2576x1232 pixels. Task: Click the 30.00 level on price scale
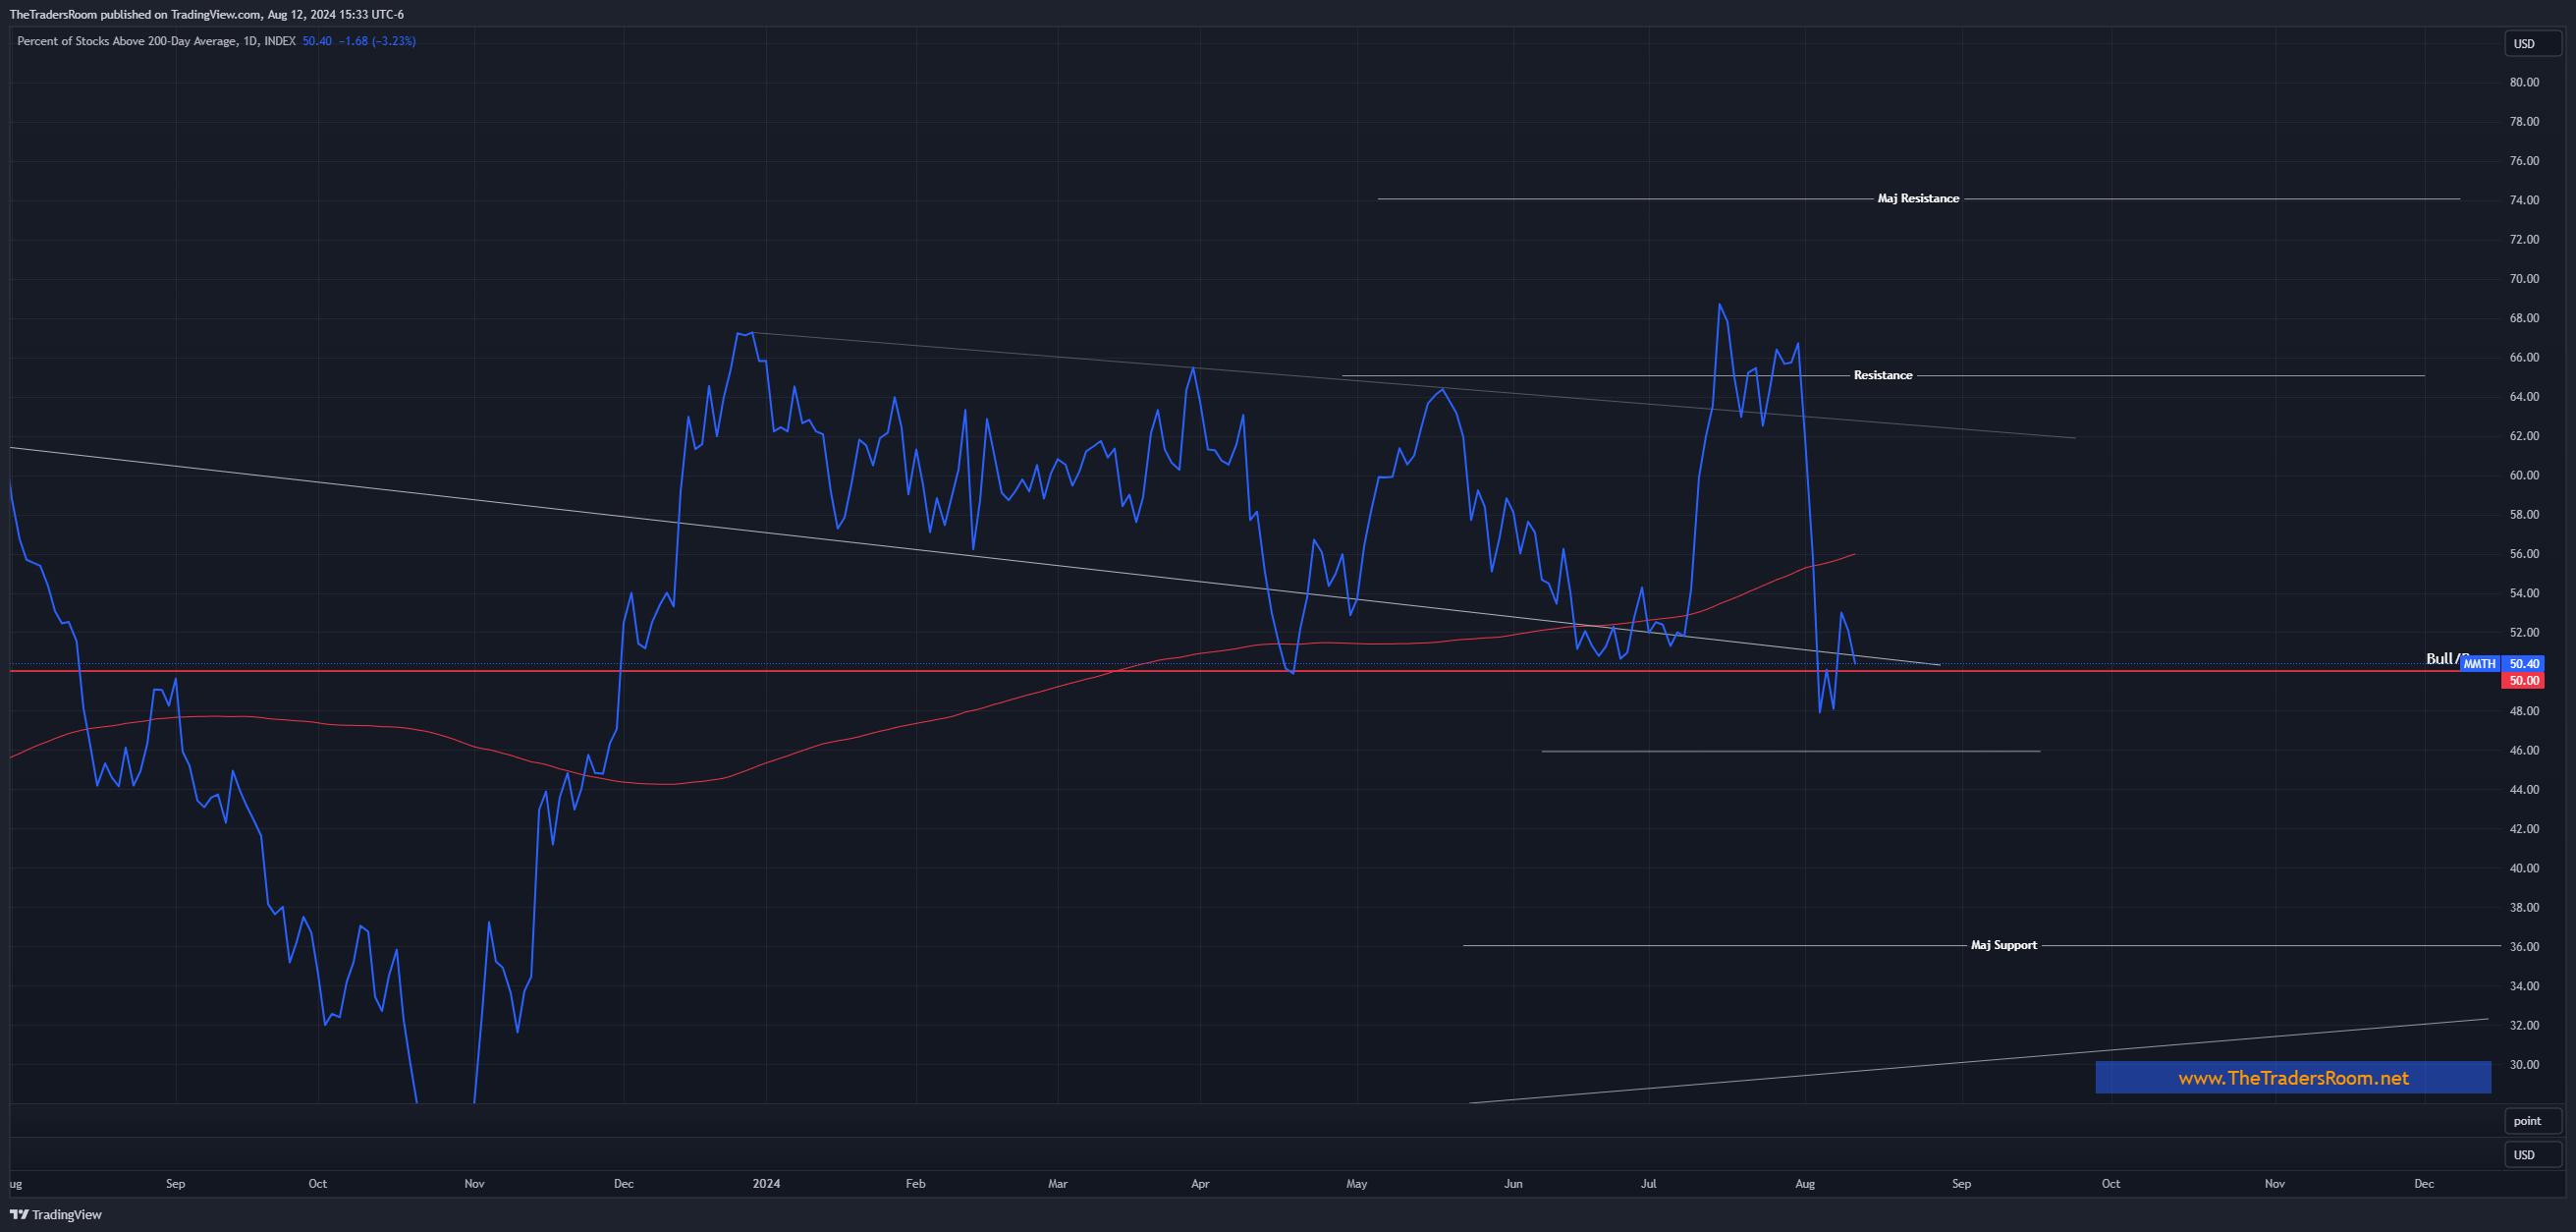click(x=2524, y=1064)
